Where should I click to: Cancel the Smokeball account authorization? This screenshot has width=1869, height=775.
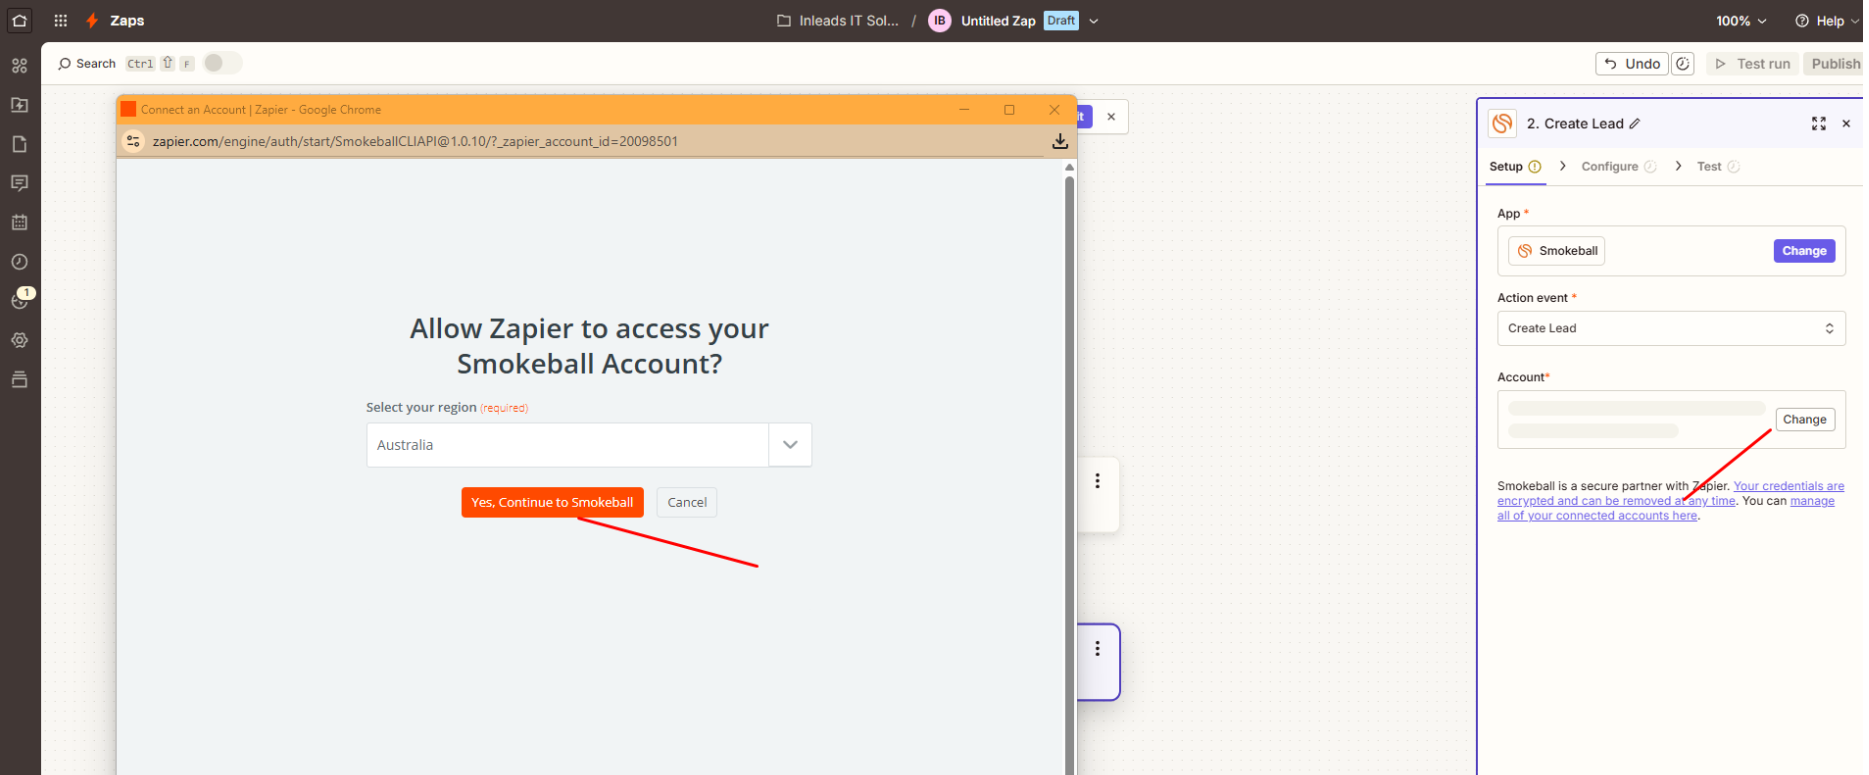(x=687, y=502)
